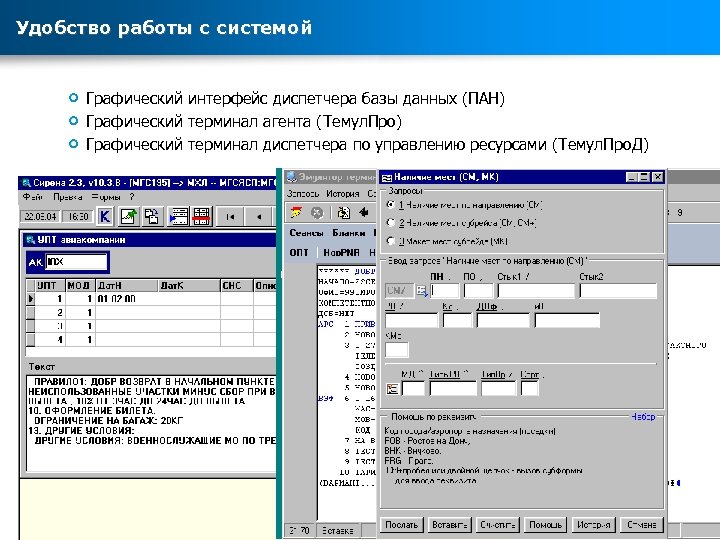
Task: Click the Стык2 input field
Action: tap(619, 291)
